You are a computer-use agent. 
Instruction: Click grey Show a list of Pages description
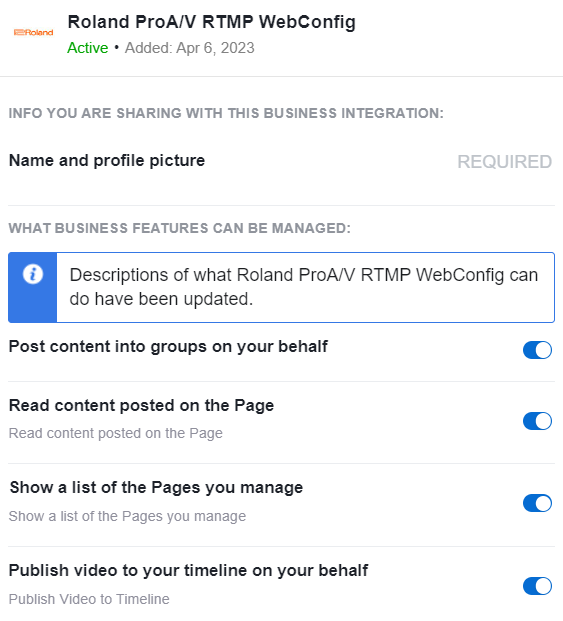click(x=127, y=516)
